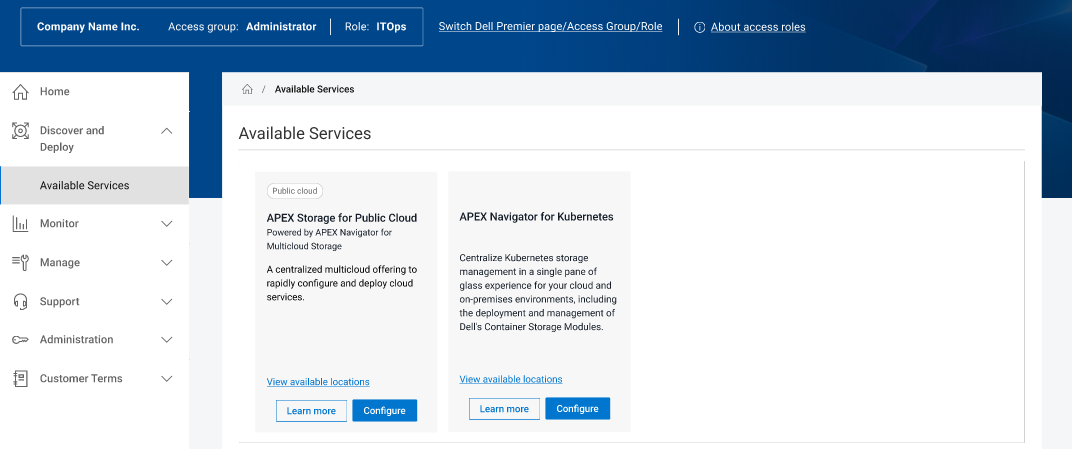Click the breadcrumb home icon
1072x449 pixels.
pos(247,89)
